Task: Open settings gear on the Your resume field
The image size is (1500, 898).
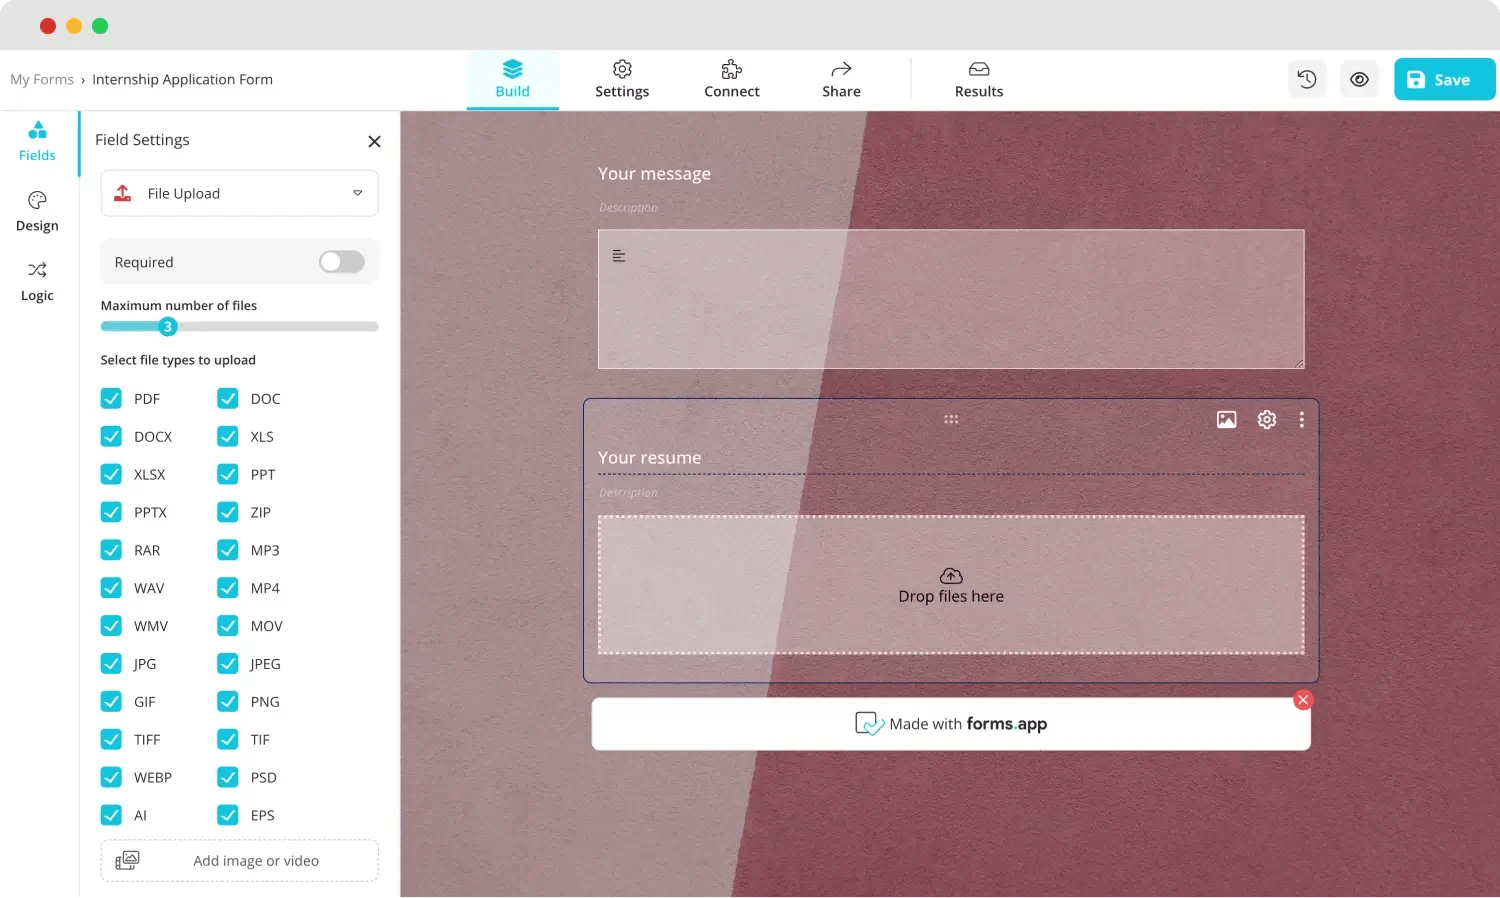Action: click(x=1266, y=419)
